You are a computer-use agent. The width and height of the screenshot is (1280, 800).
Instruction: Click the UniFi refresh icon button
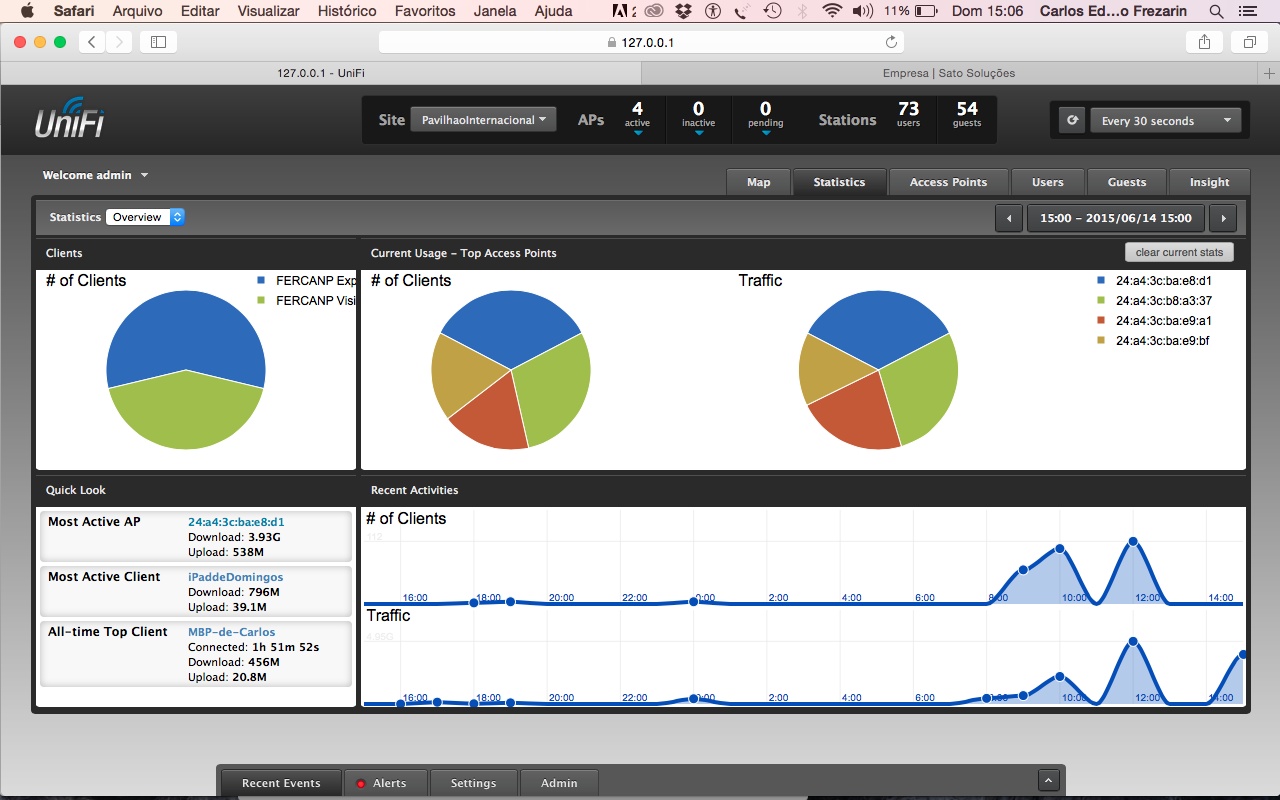click(1073, 120)
